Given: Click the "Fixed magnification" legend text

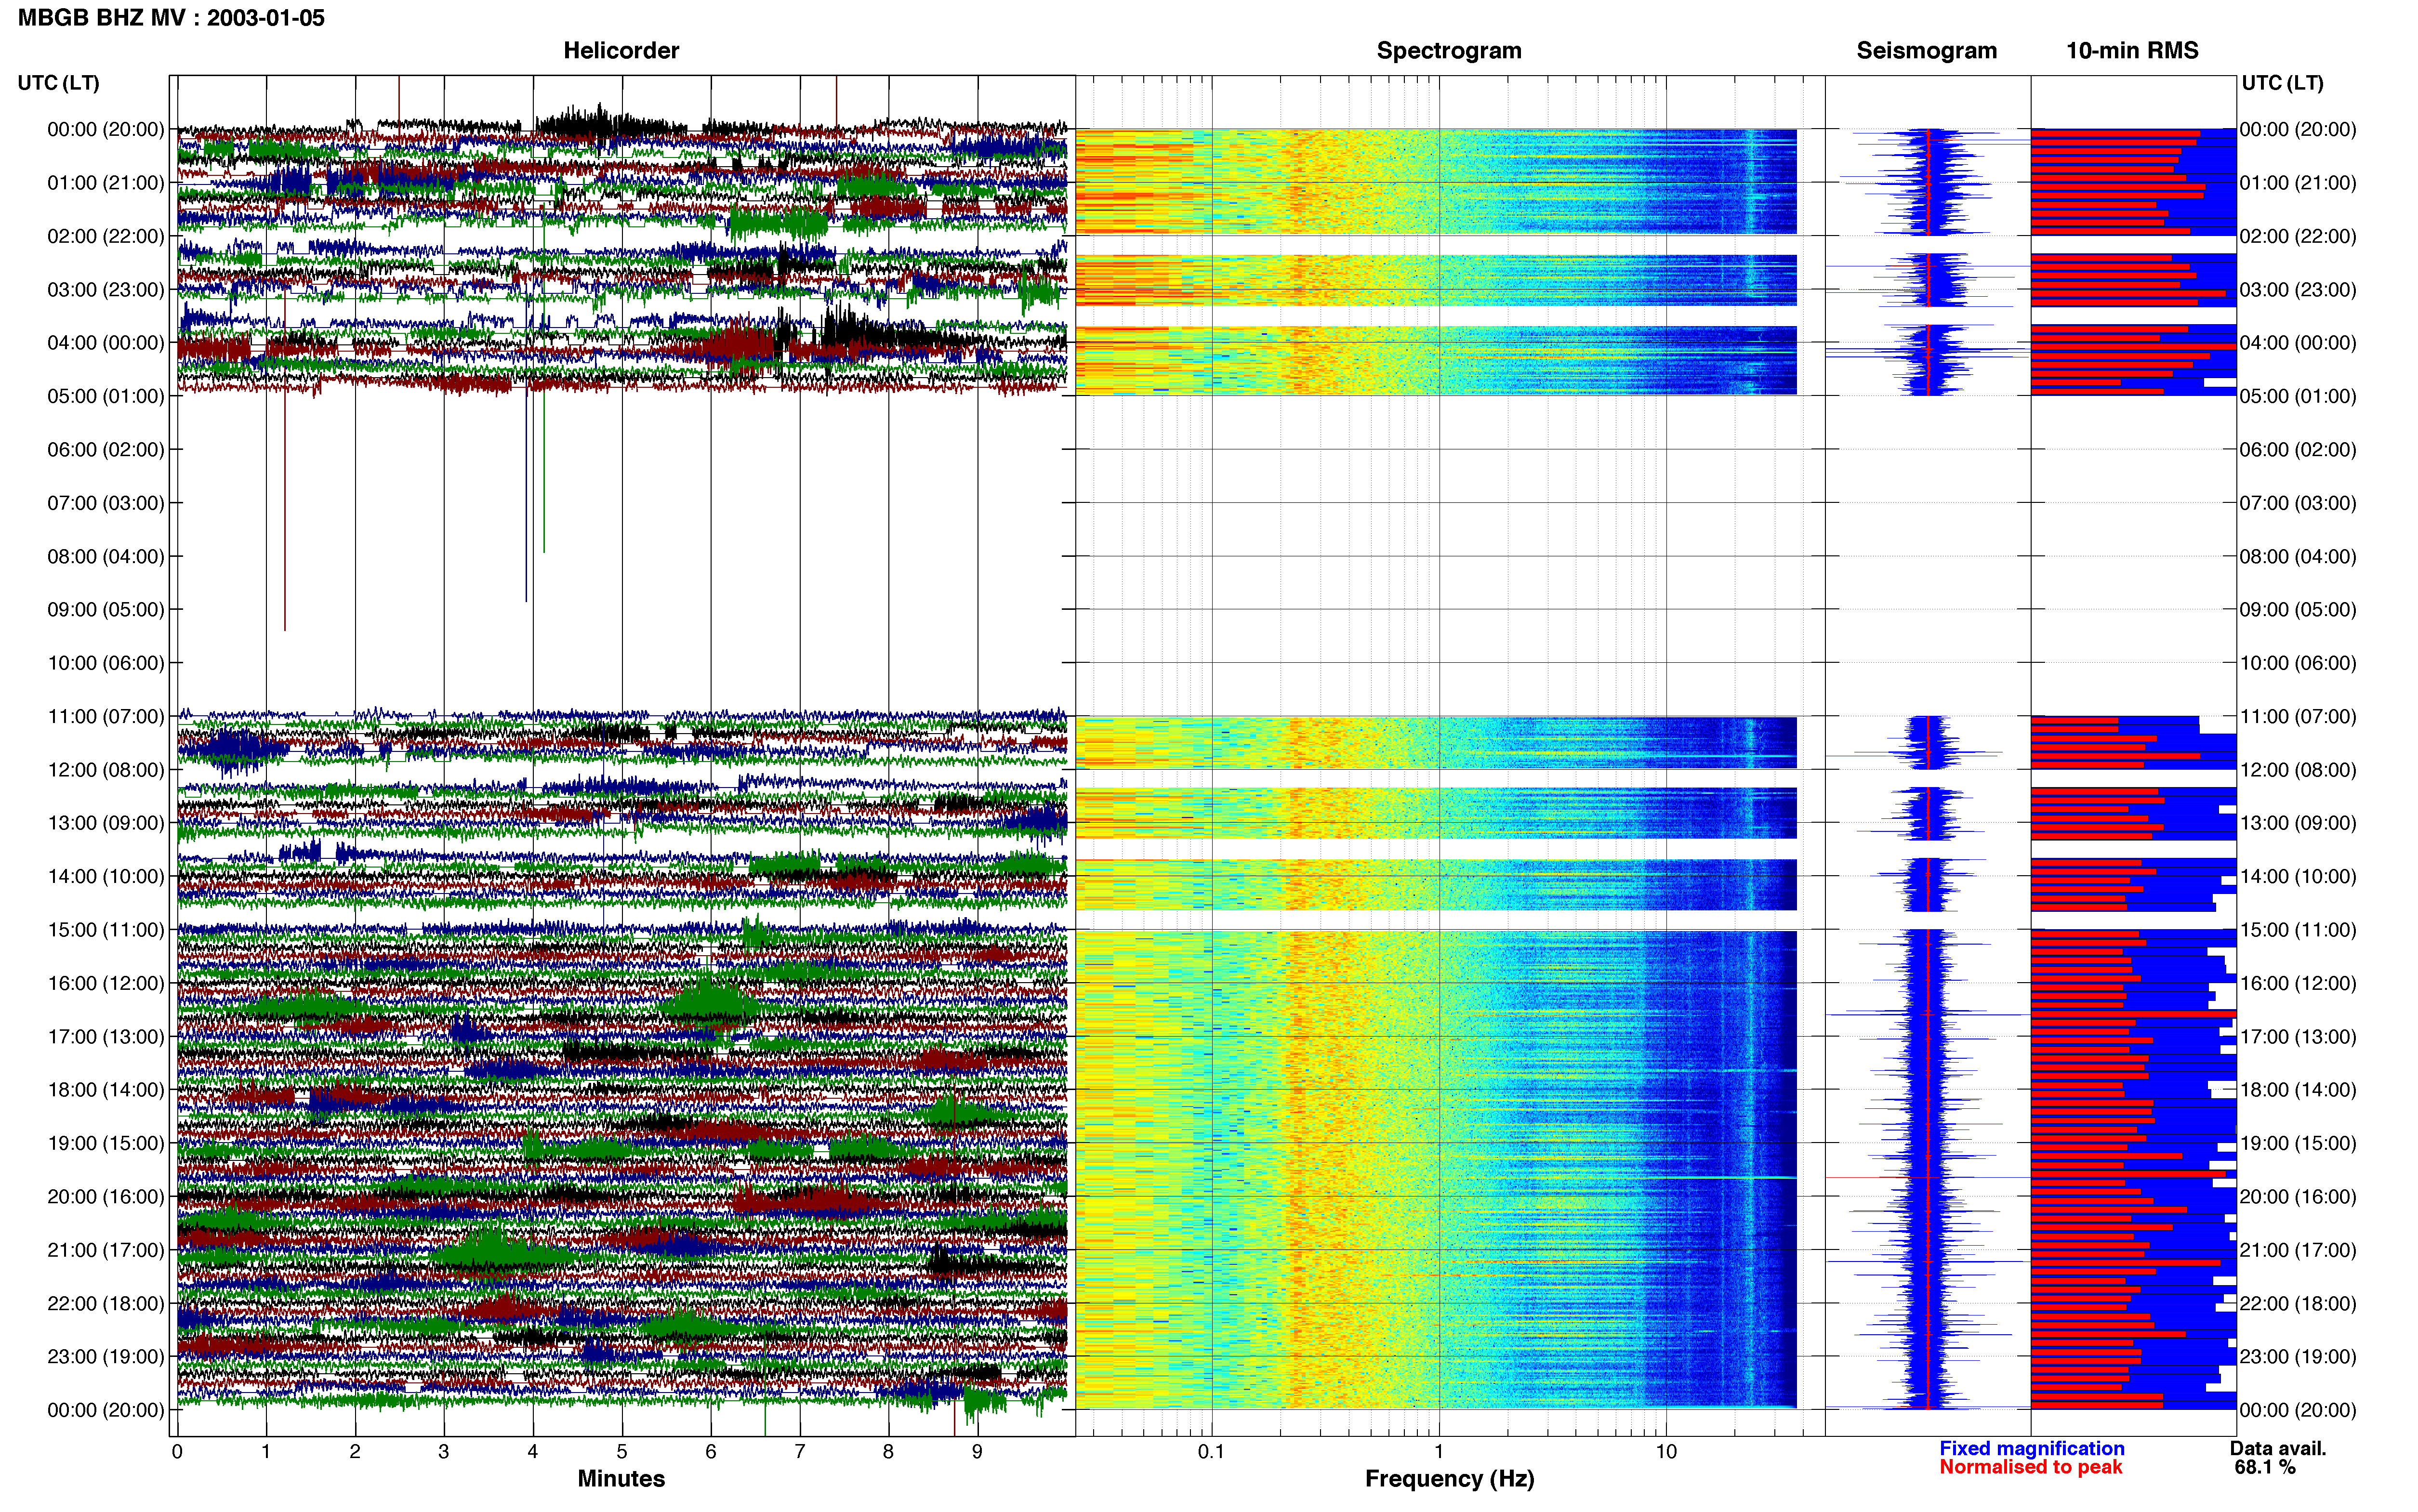Looking at the screenshot, I should point(2031,1448).
